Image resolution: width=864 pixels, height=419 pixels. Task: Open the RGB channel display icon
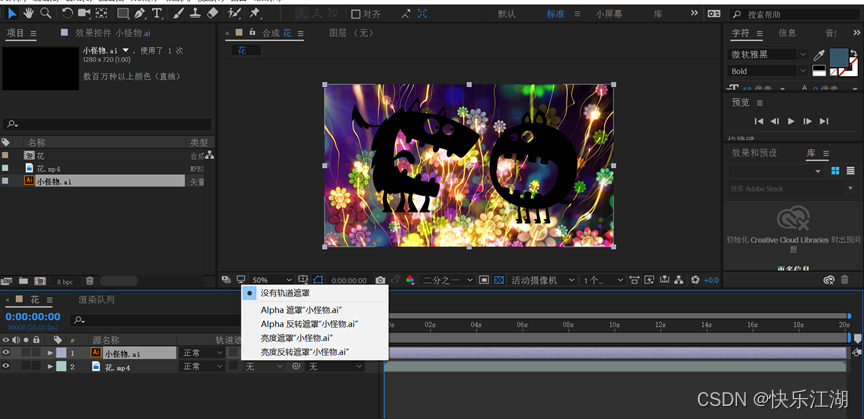coord(410,280)
